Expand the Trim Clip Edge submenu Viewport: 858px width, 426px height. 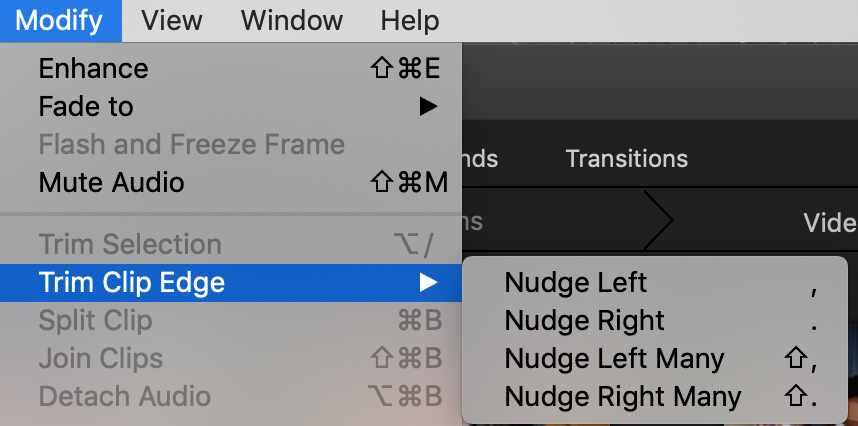click(131, 282)
